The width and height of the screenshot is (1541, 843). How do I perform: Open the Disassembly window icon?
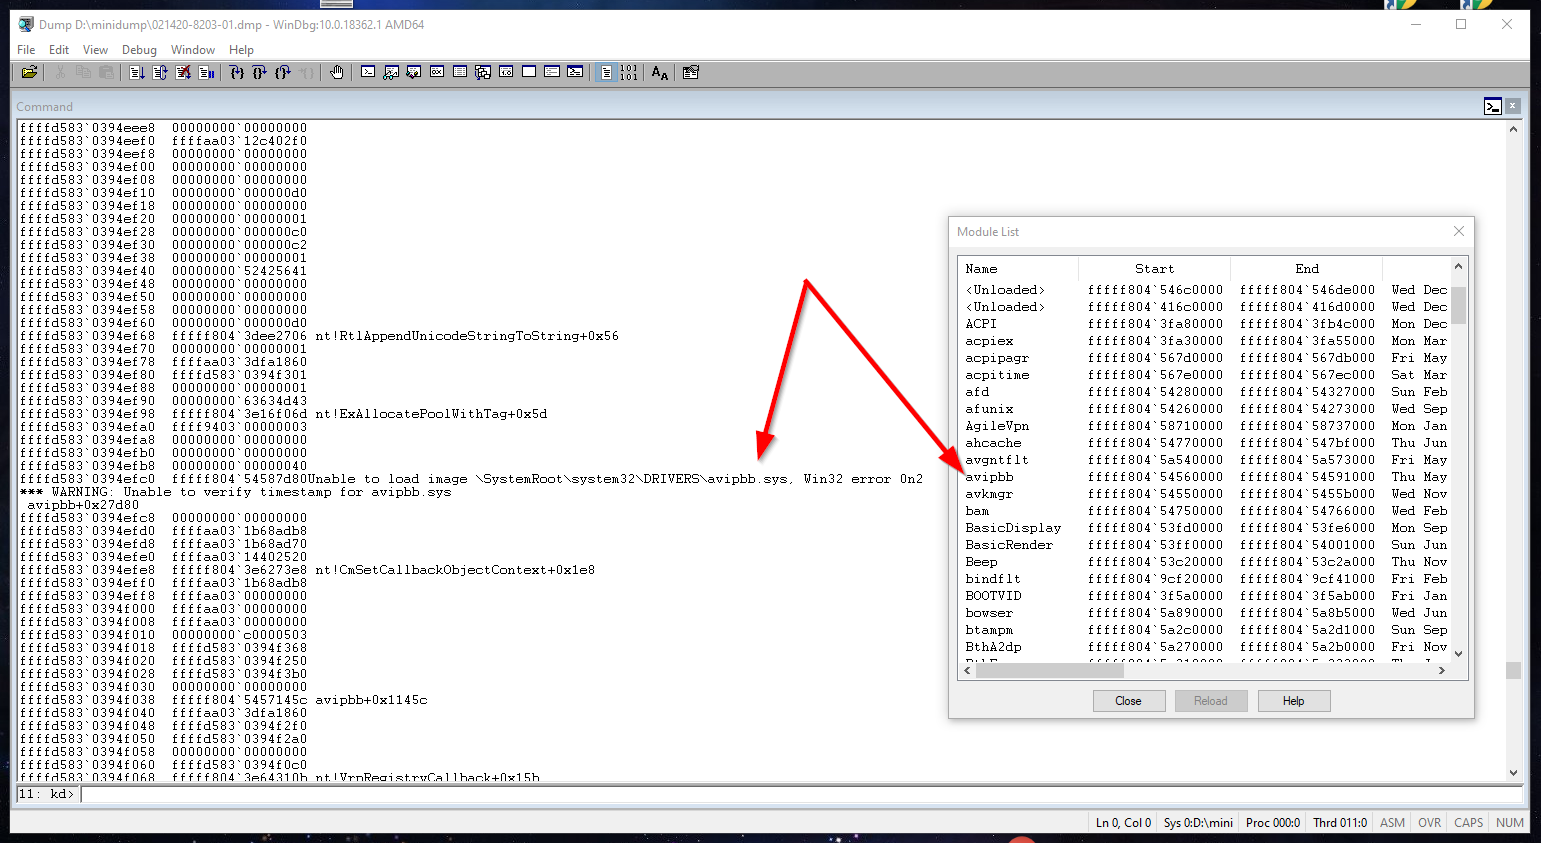click(506, 72)
